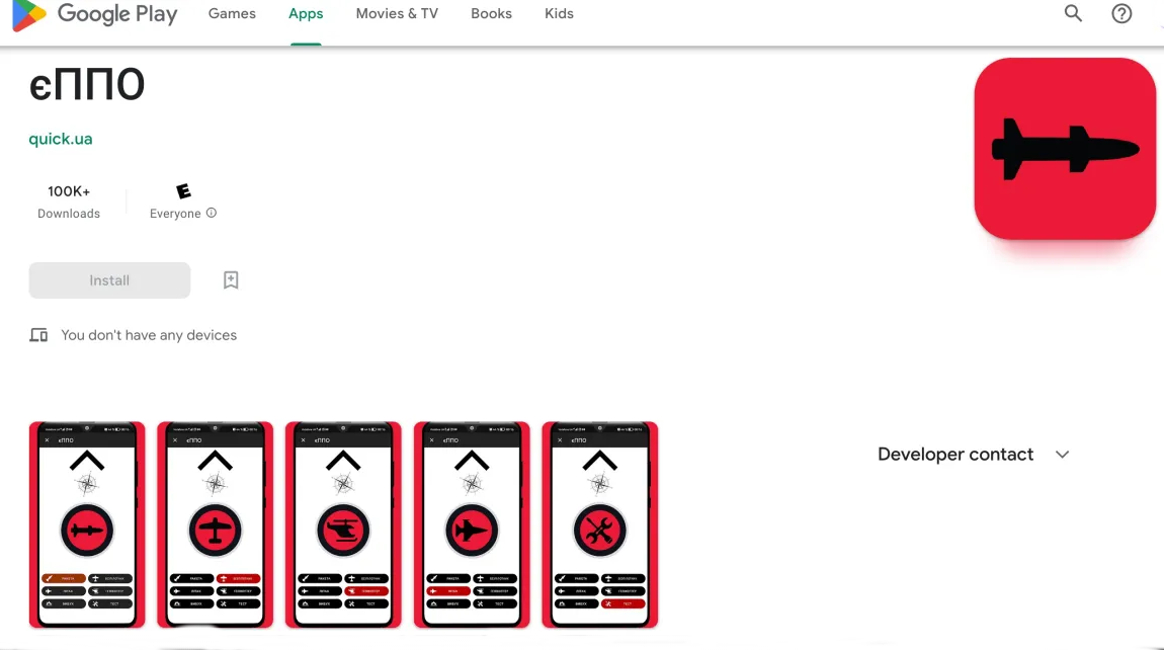Add app to wishlist bookmark icon
1164x650 pixels.
[231, 280]
